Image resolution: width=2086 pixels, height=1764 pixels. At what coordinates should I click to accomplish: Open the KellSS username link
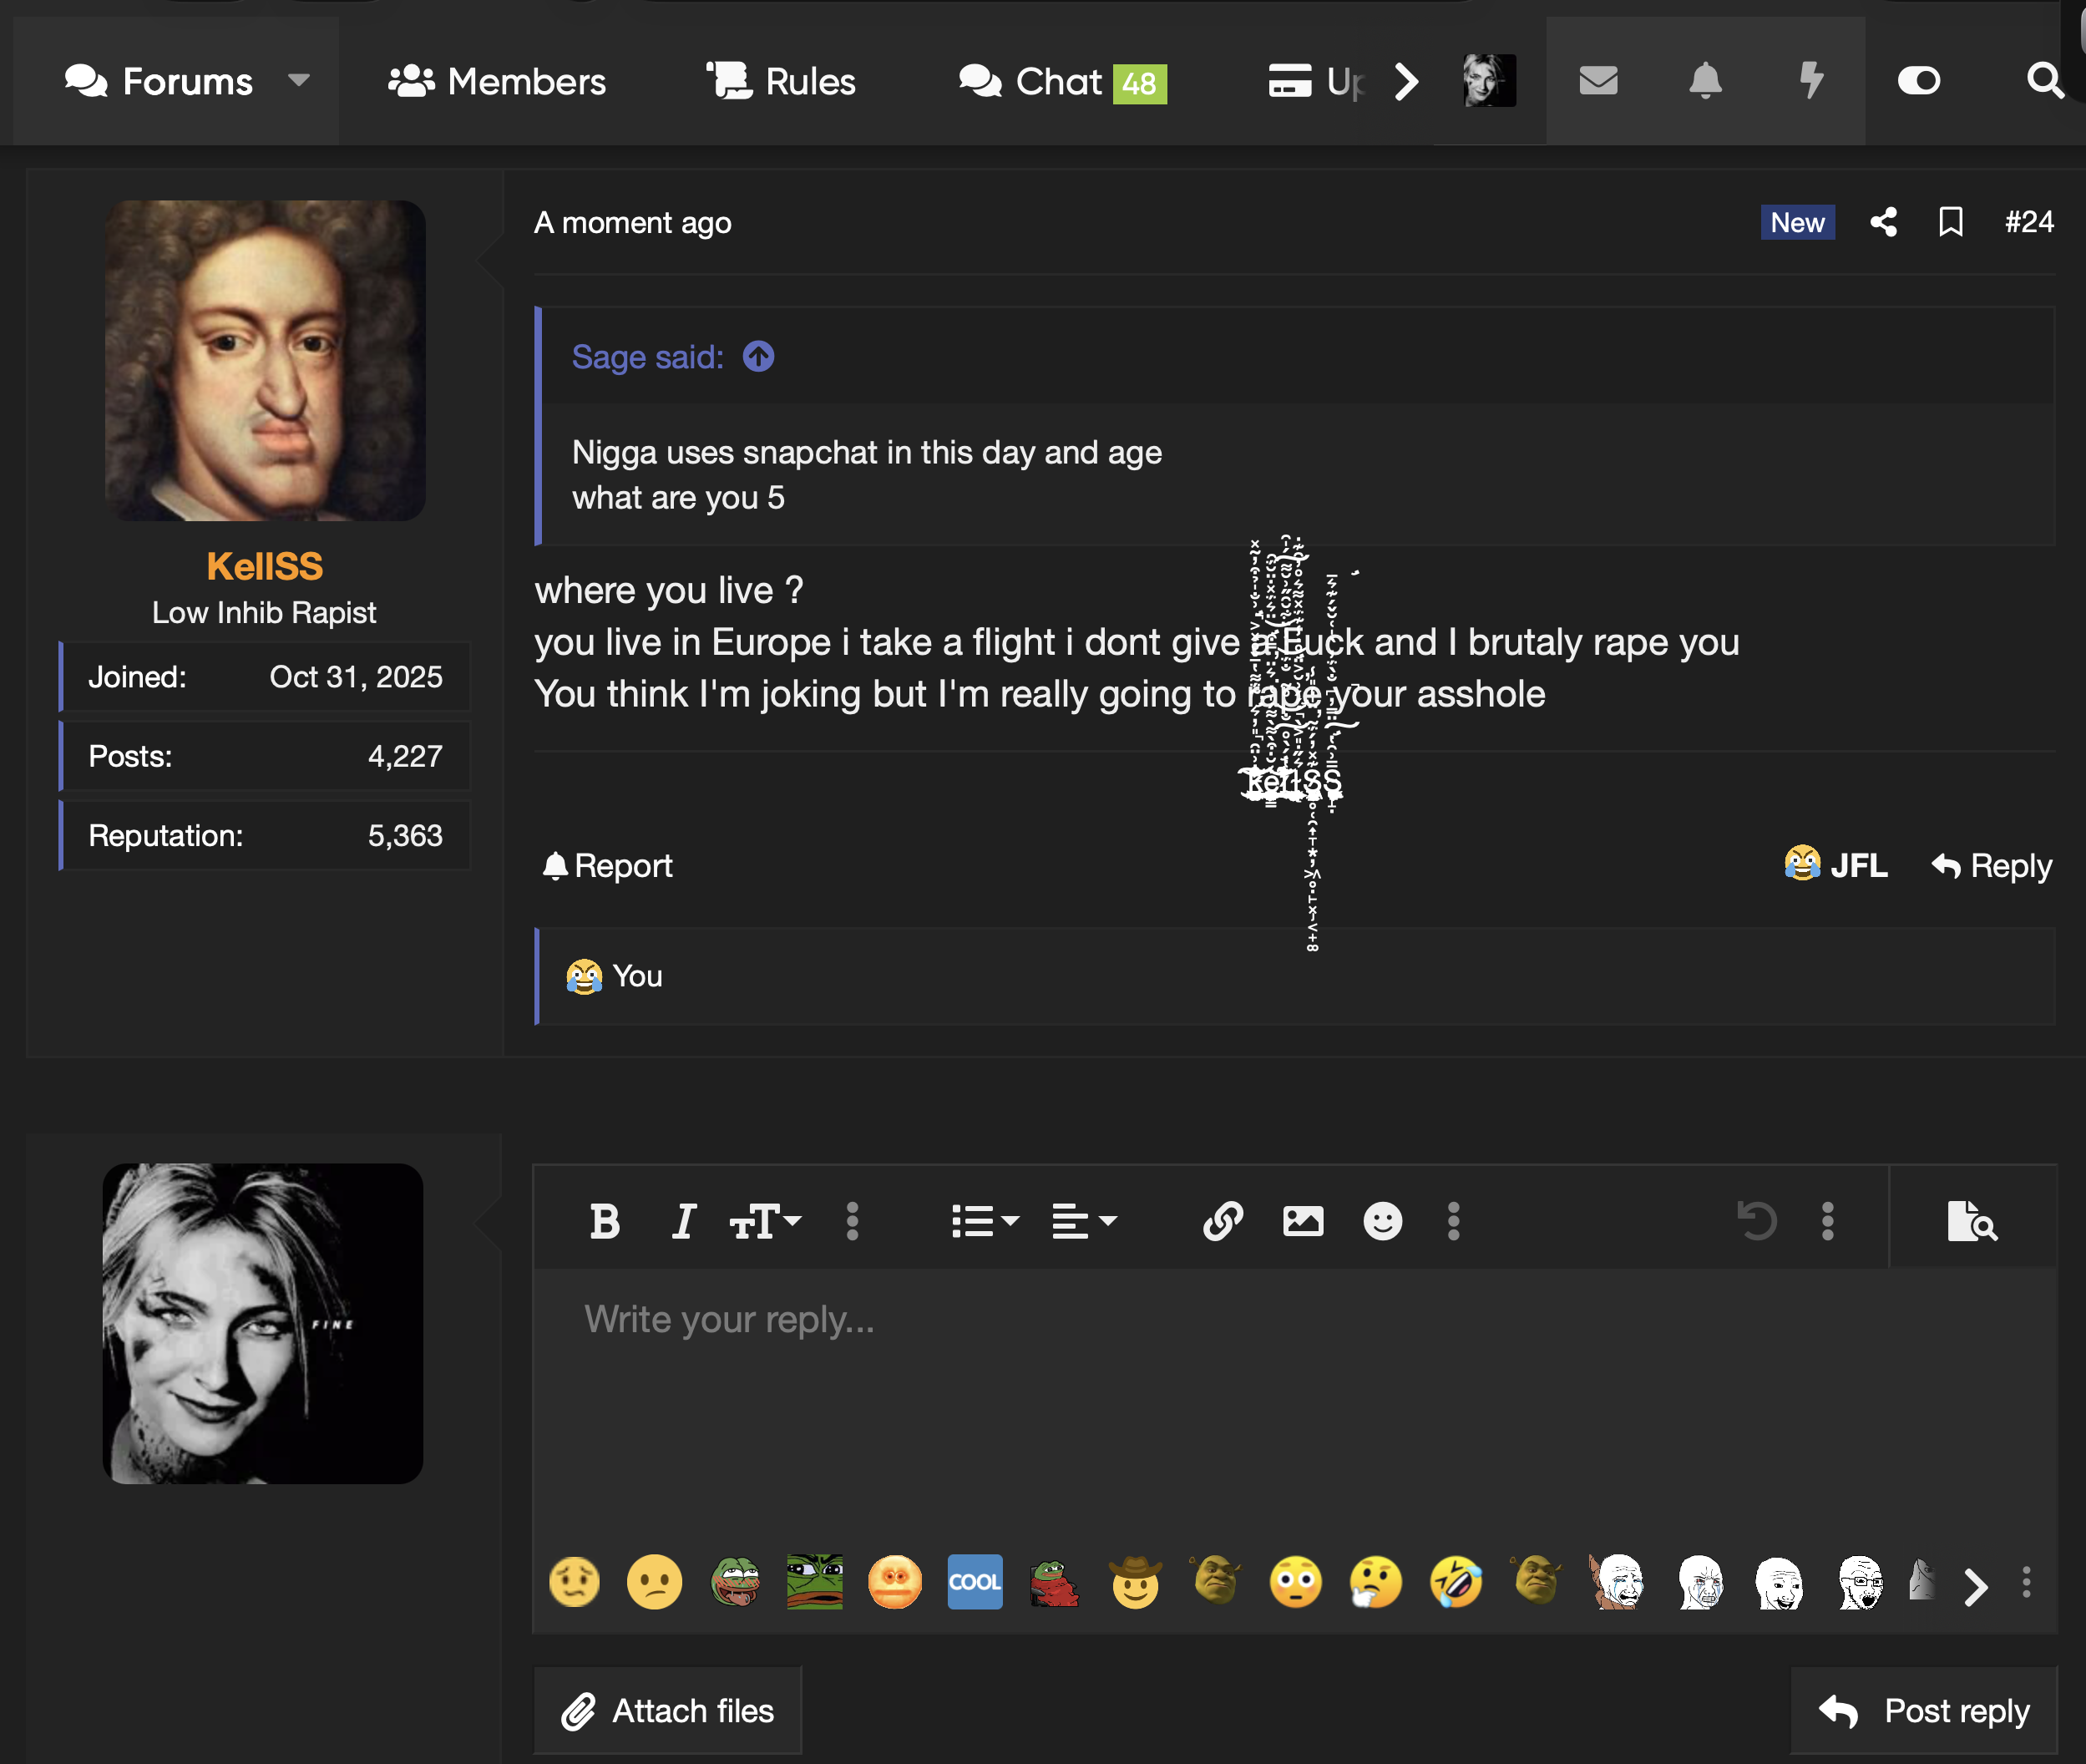(264, 566)
